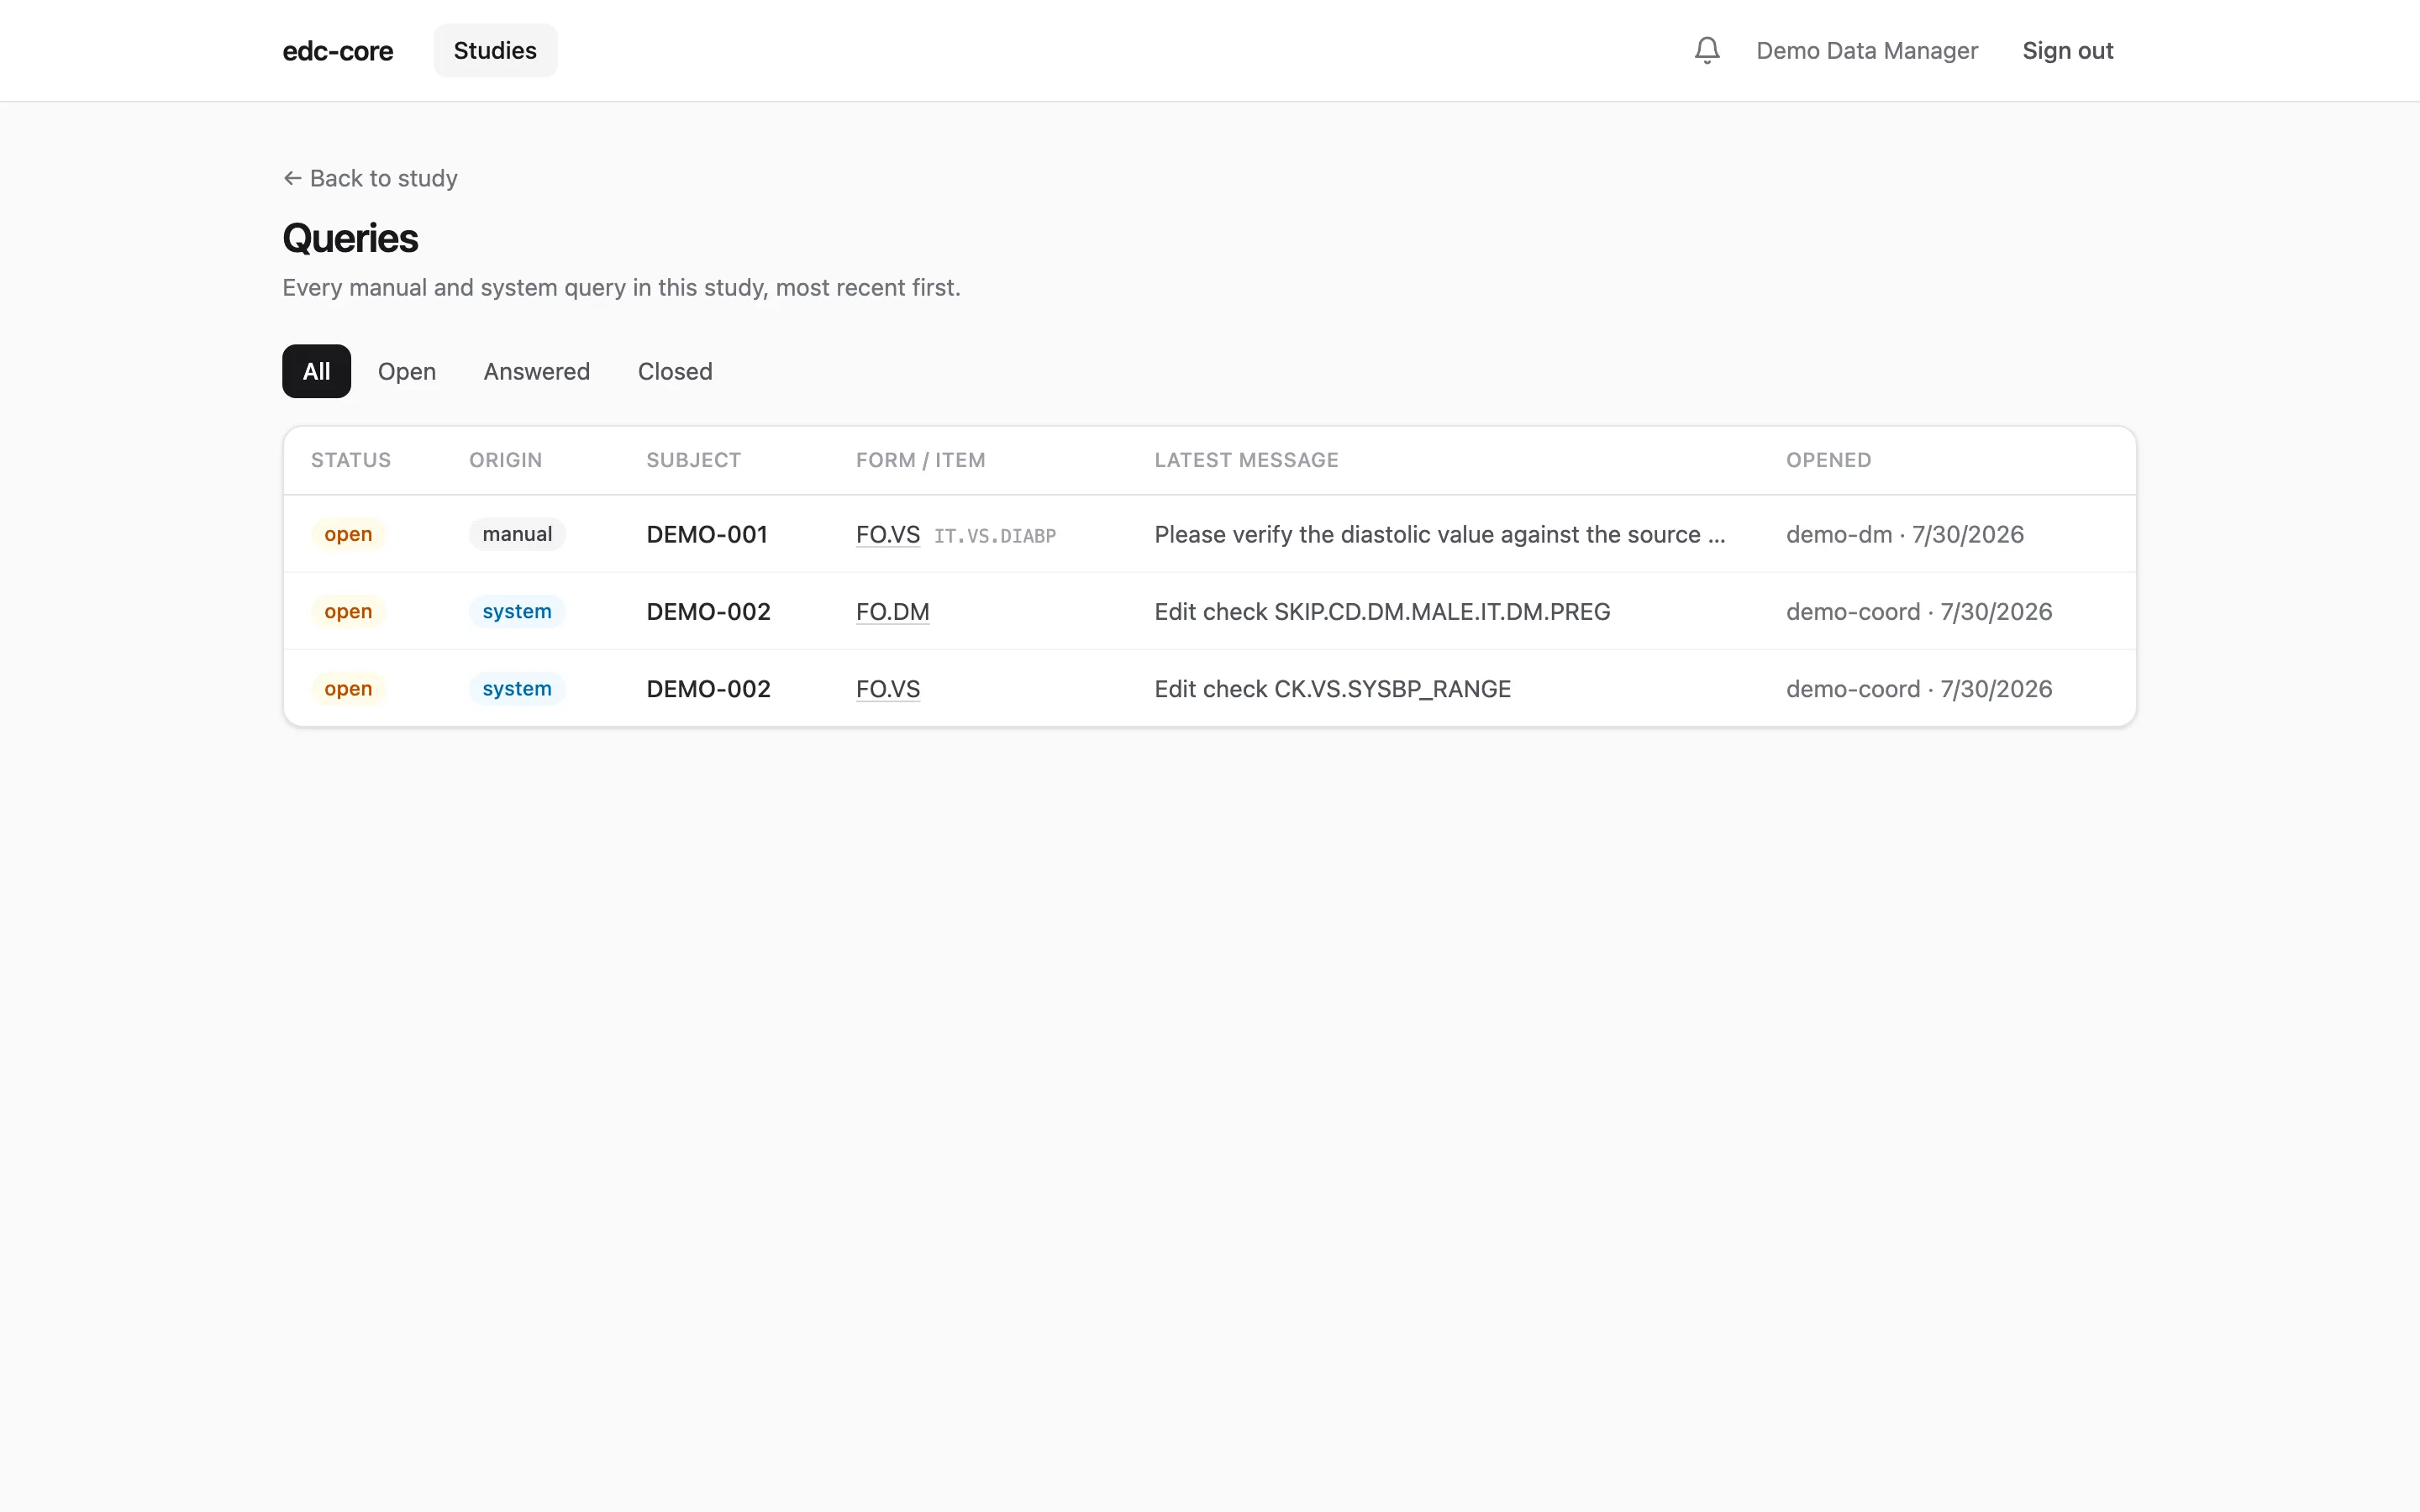Return via Back to study link
Image resolution: width=2420 pixels, height=1512 pixels.
click(x=370, y=178)
